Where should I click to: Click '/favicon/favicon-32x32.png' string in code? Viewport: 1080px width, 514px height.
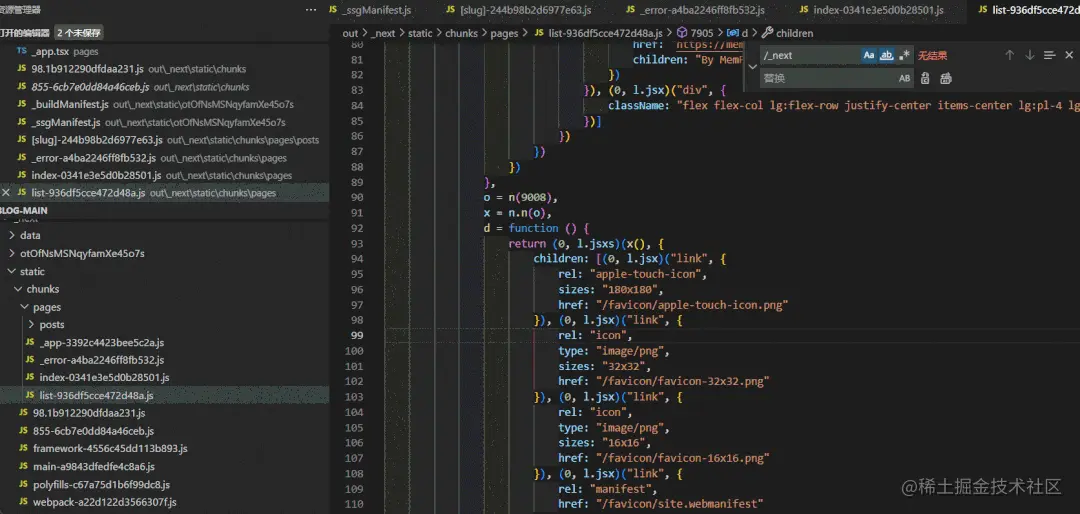tap(683, 381)
